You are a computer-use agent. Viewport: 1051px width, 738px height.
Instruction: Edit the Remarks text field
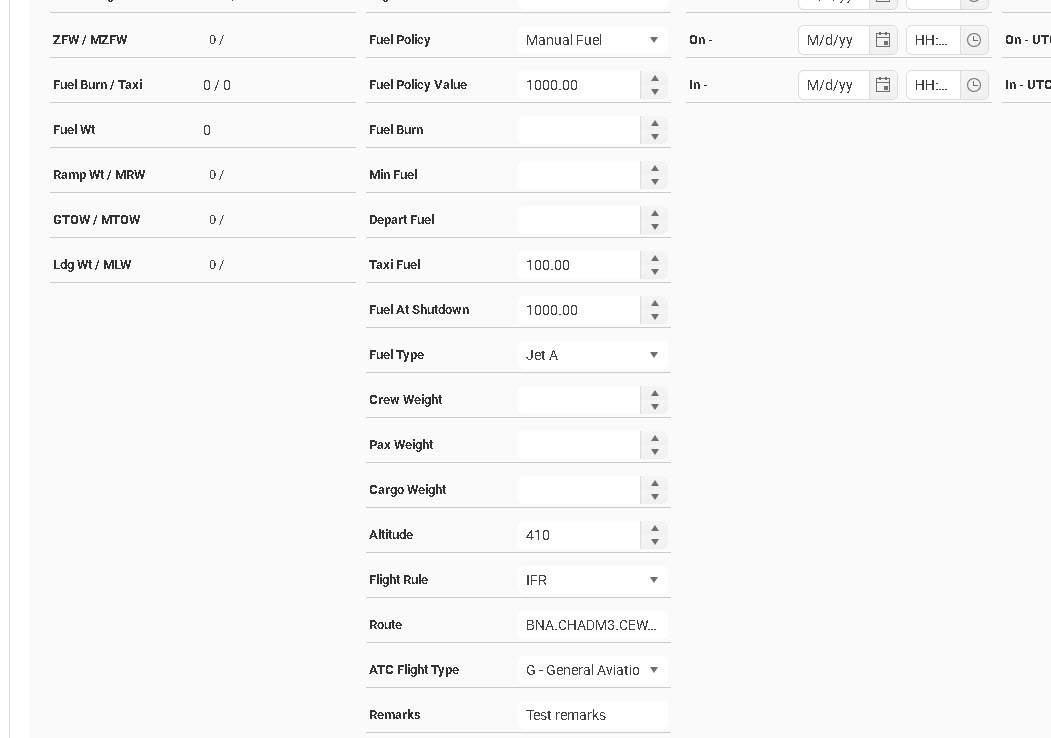592,715
